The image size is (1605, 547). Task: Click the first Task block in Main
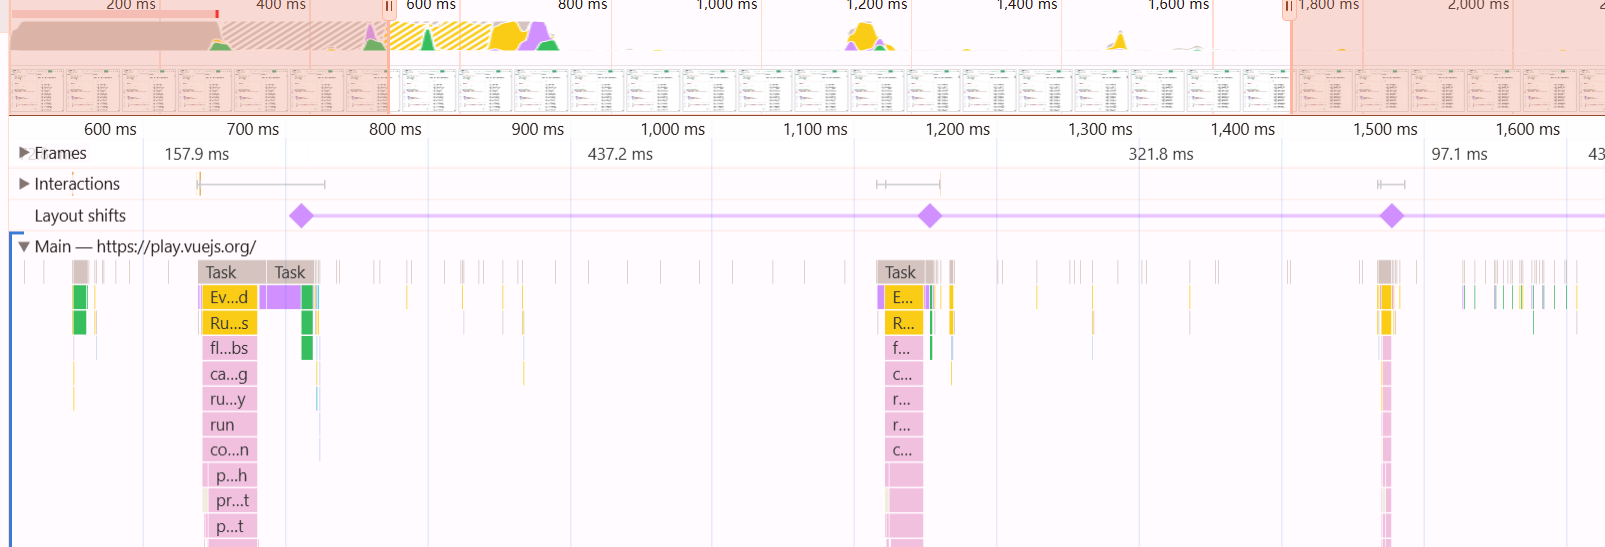232,272
